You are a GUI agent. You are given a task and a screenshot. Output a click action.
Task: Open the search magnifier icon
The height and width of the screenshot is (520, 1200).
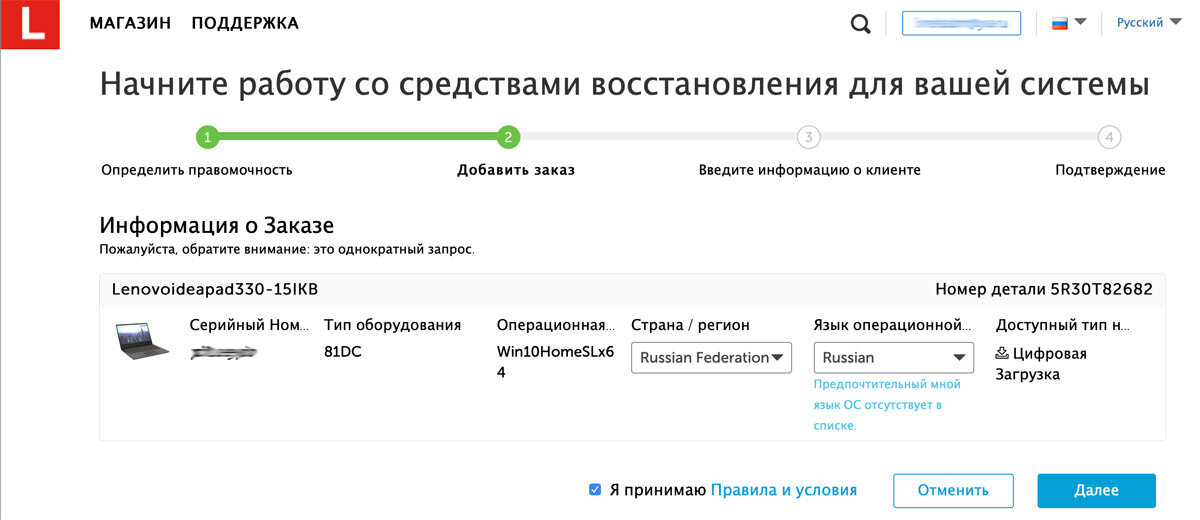point(861,24)
